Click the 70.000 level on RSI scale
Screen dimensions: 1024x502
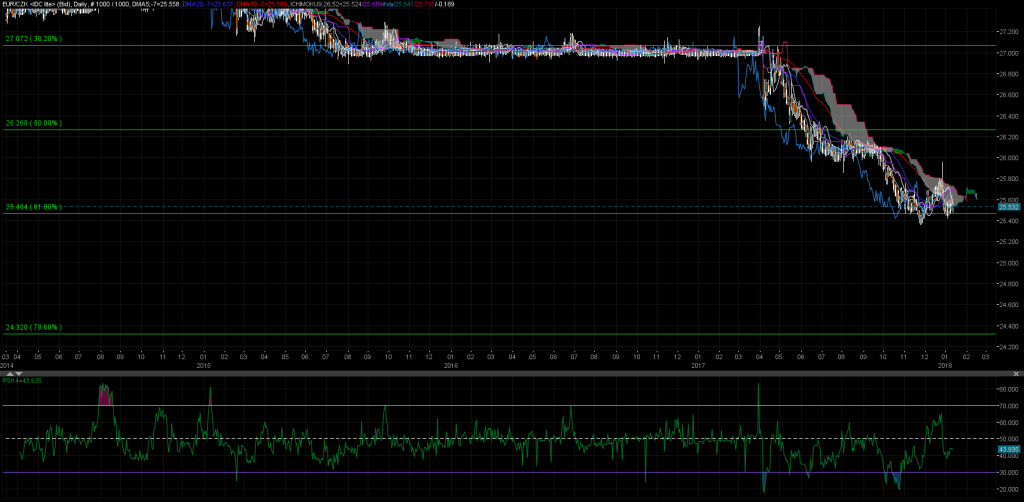[1007, 406]
